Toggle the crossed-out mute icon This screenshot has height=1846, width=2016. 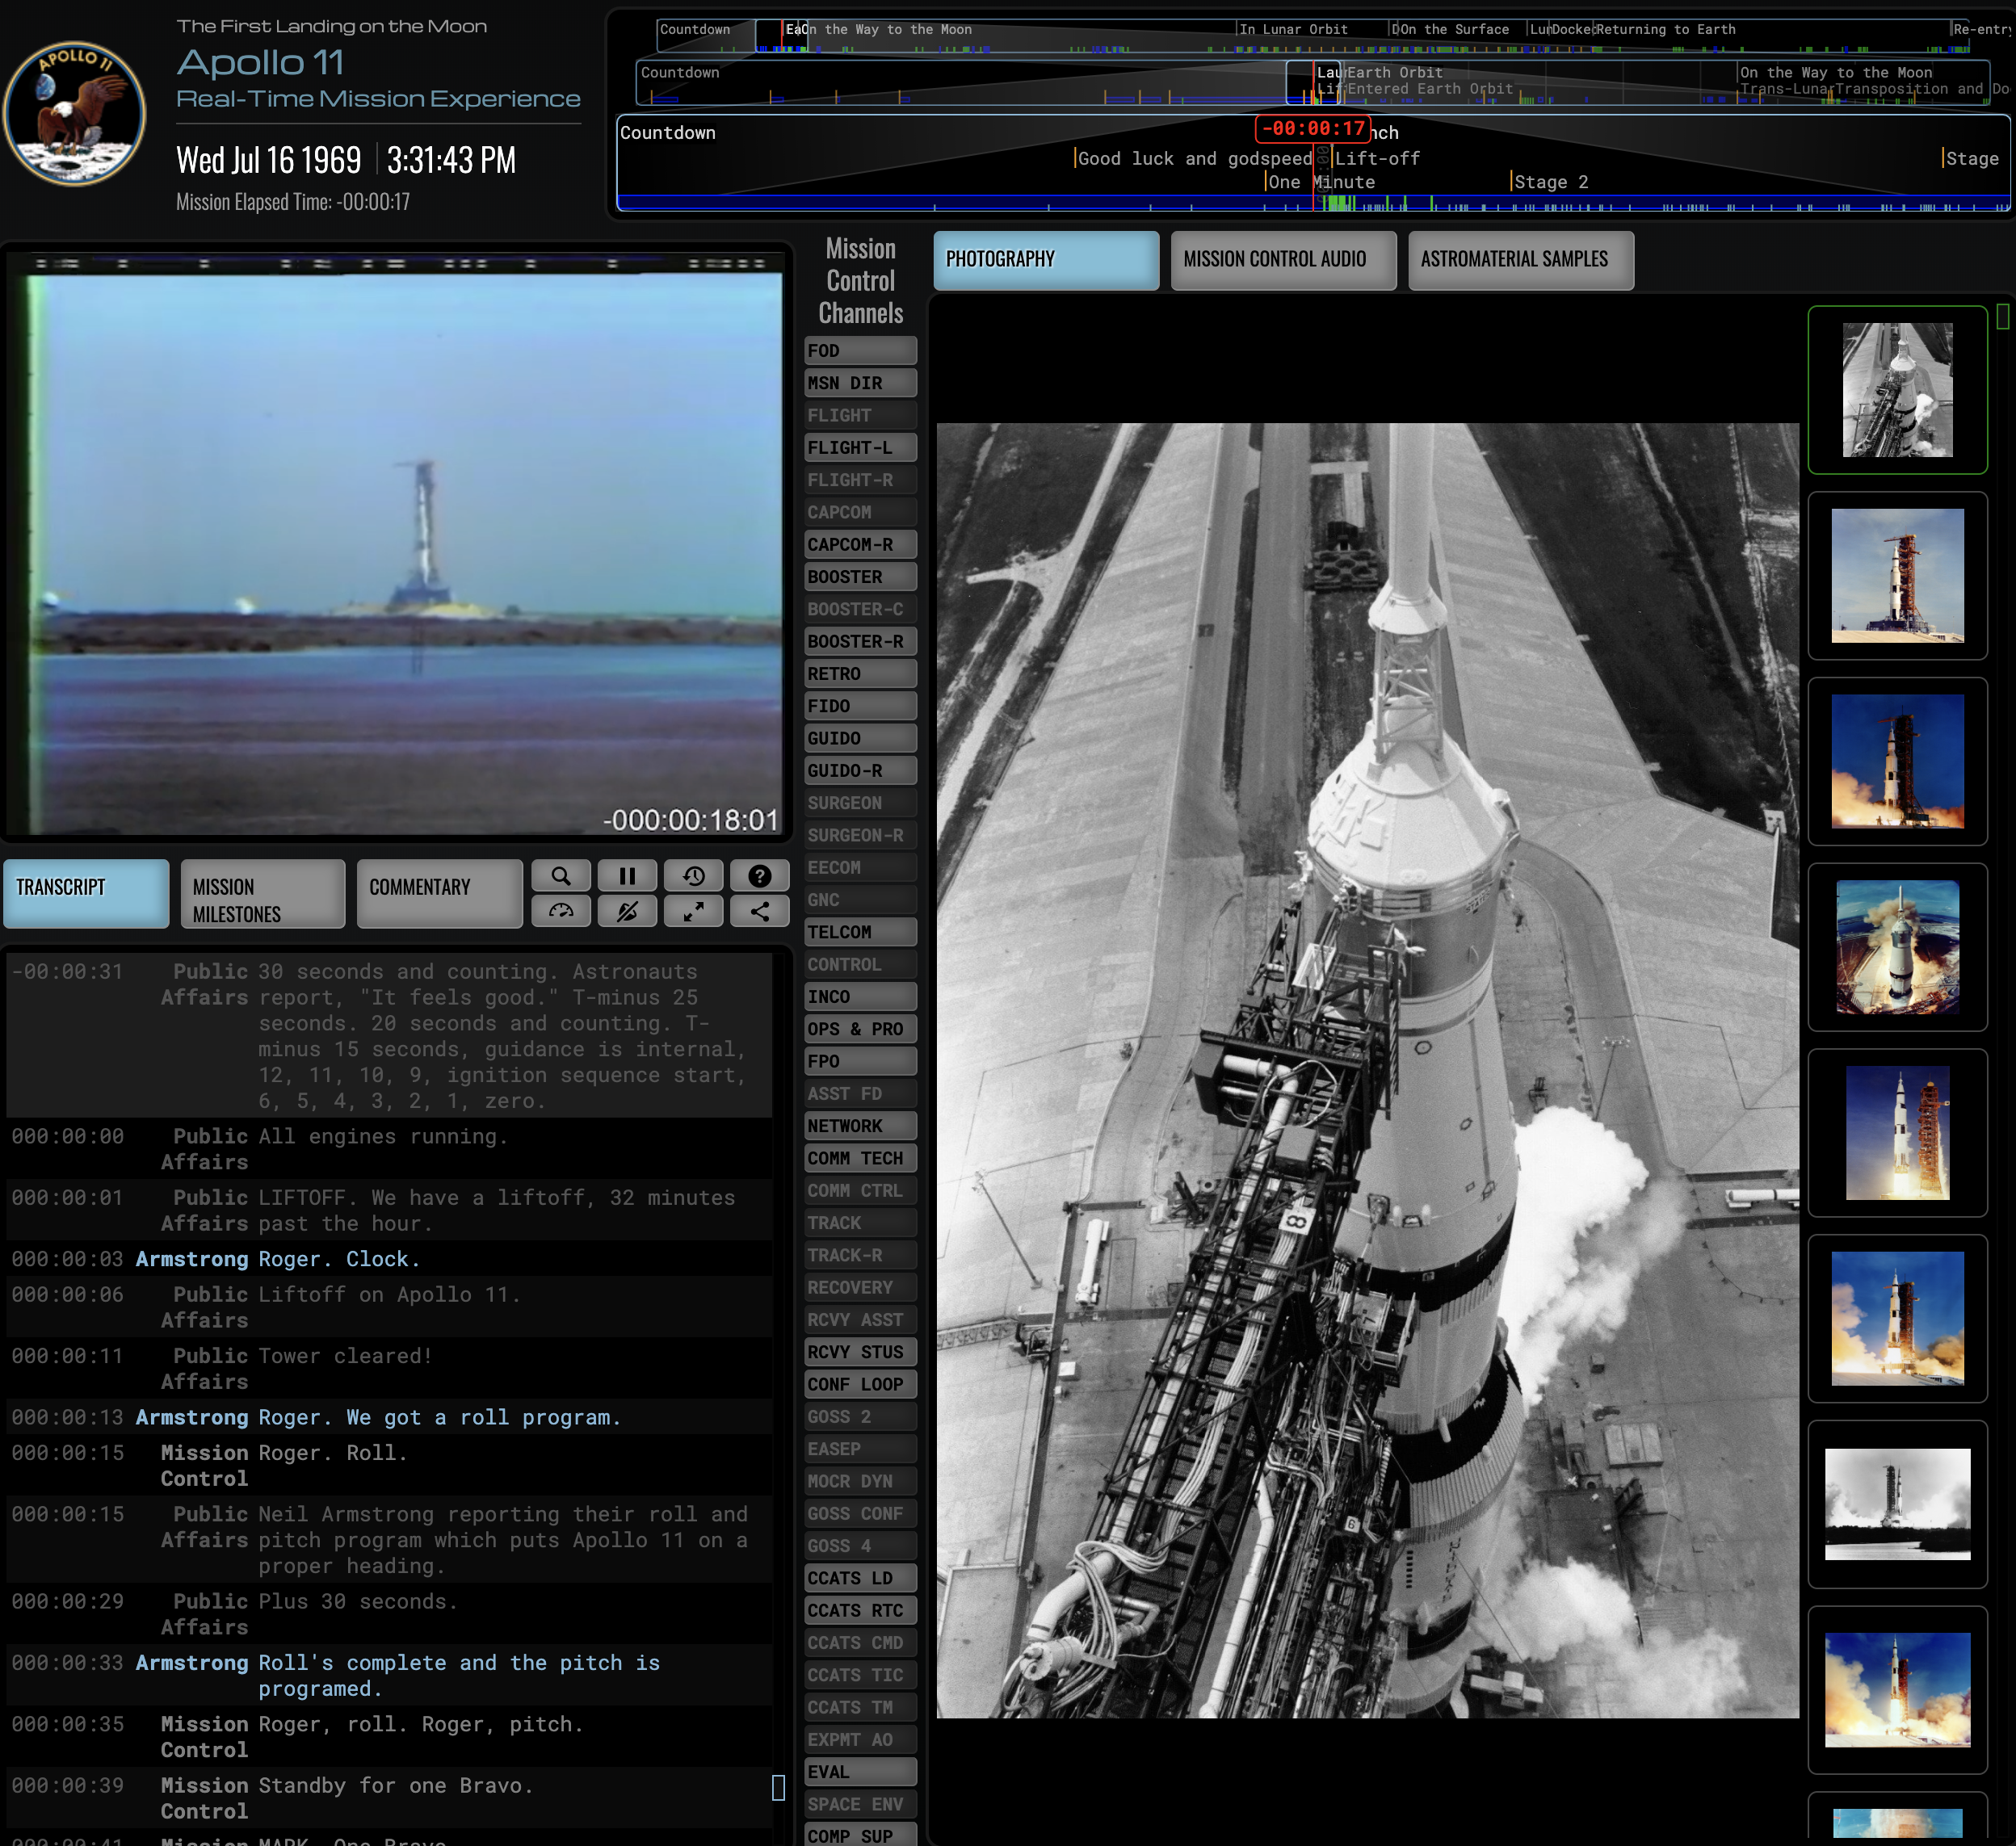627,911
